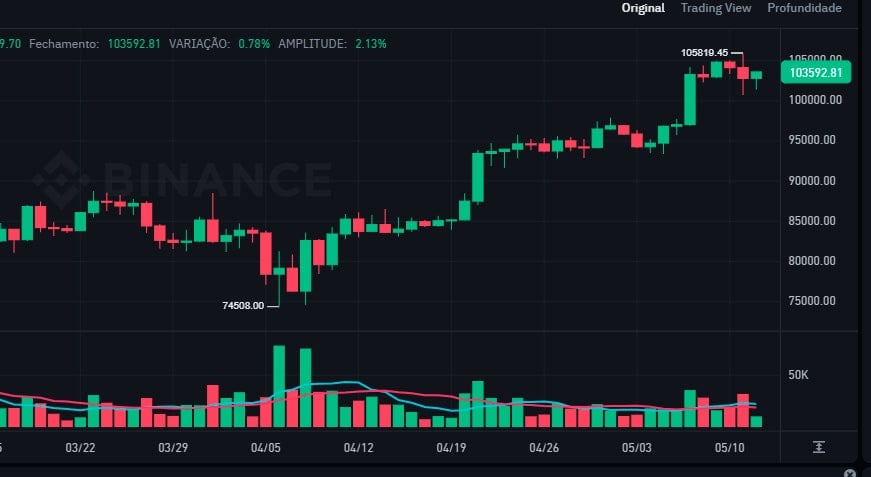Click the 05/10 date on time axis
871x477 pixels.
point(731,447)
